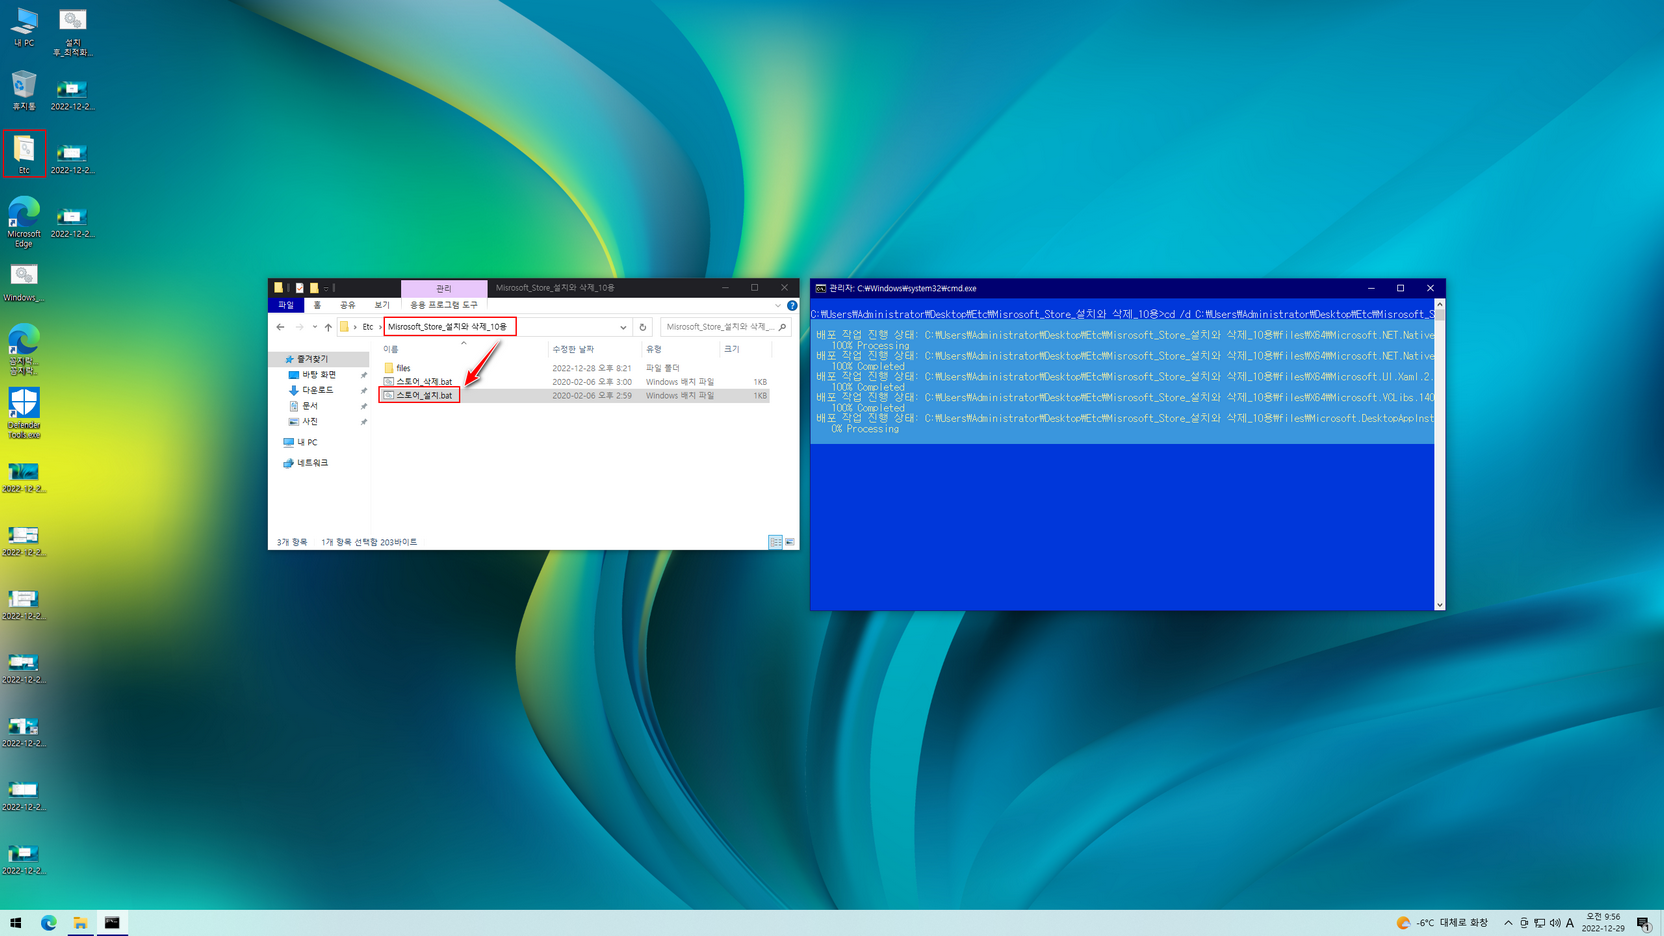Select the Etc folder on the desktop

[24, 154]
